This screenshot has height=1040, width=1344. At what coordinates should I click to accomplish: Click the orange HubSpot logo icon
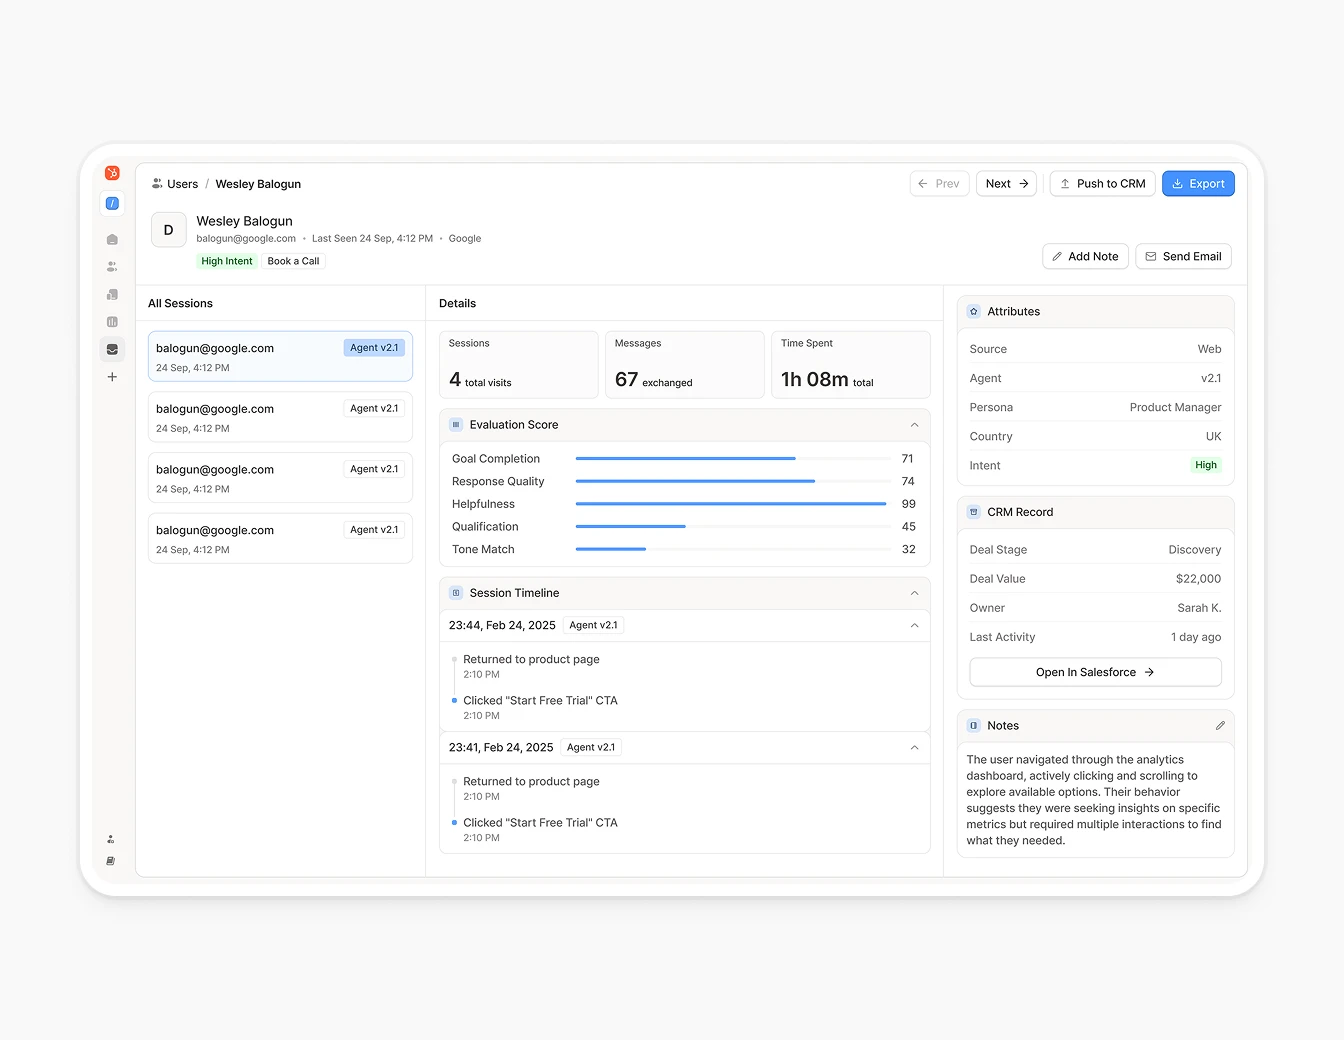click(112, 173)
